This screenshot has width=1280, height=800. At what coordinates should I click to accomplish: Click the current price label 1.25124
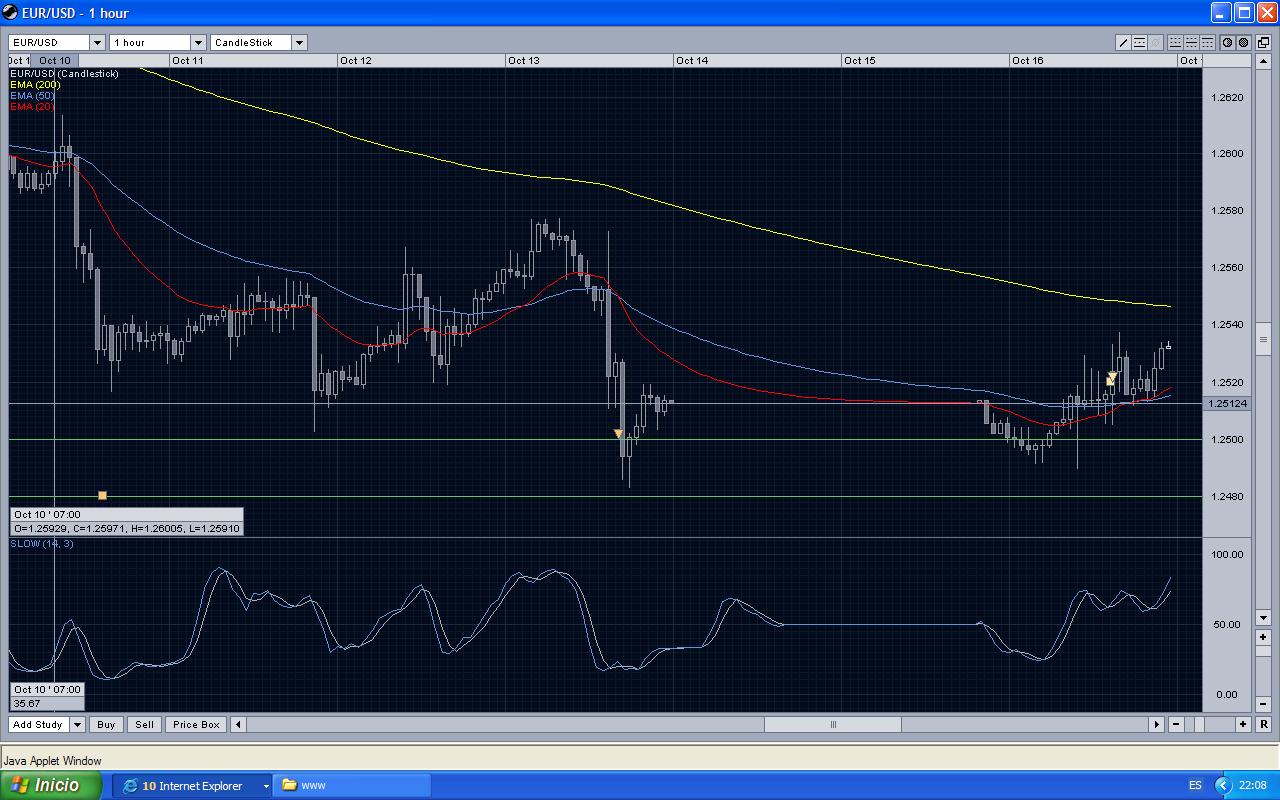[1228, 403]
